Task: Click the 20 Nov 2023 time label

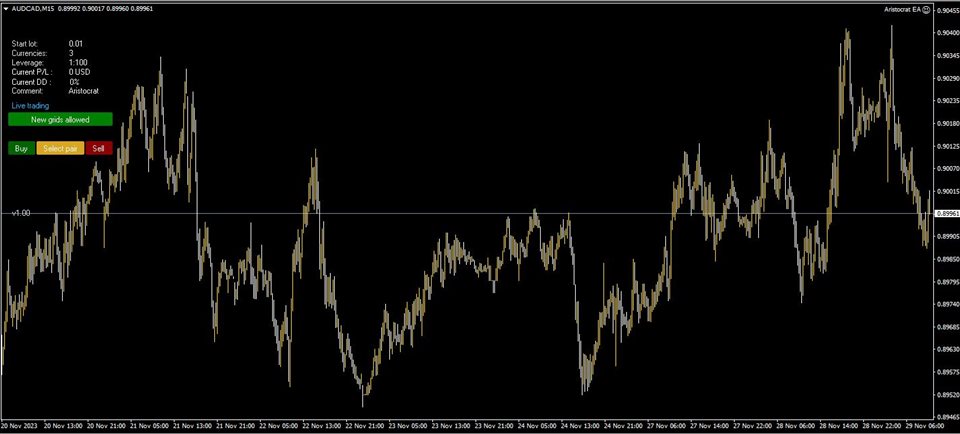Action: (x=17, y=425)
